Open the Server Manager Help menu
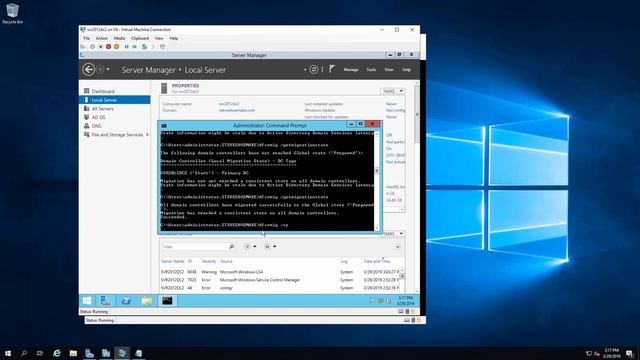 tap(406, 70)
